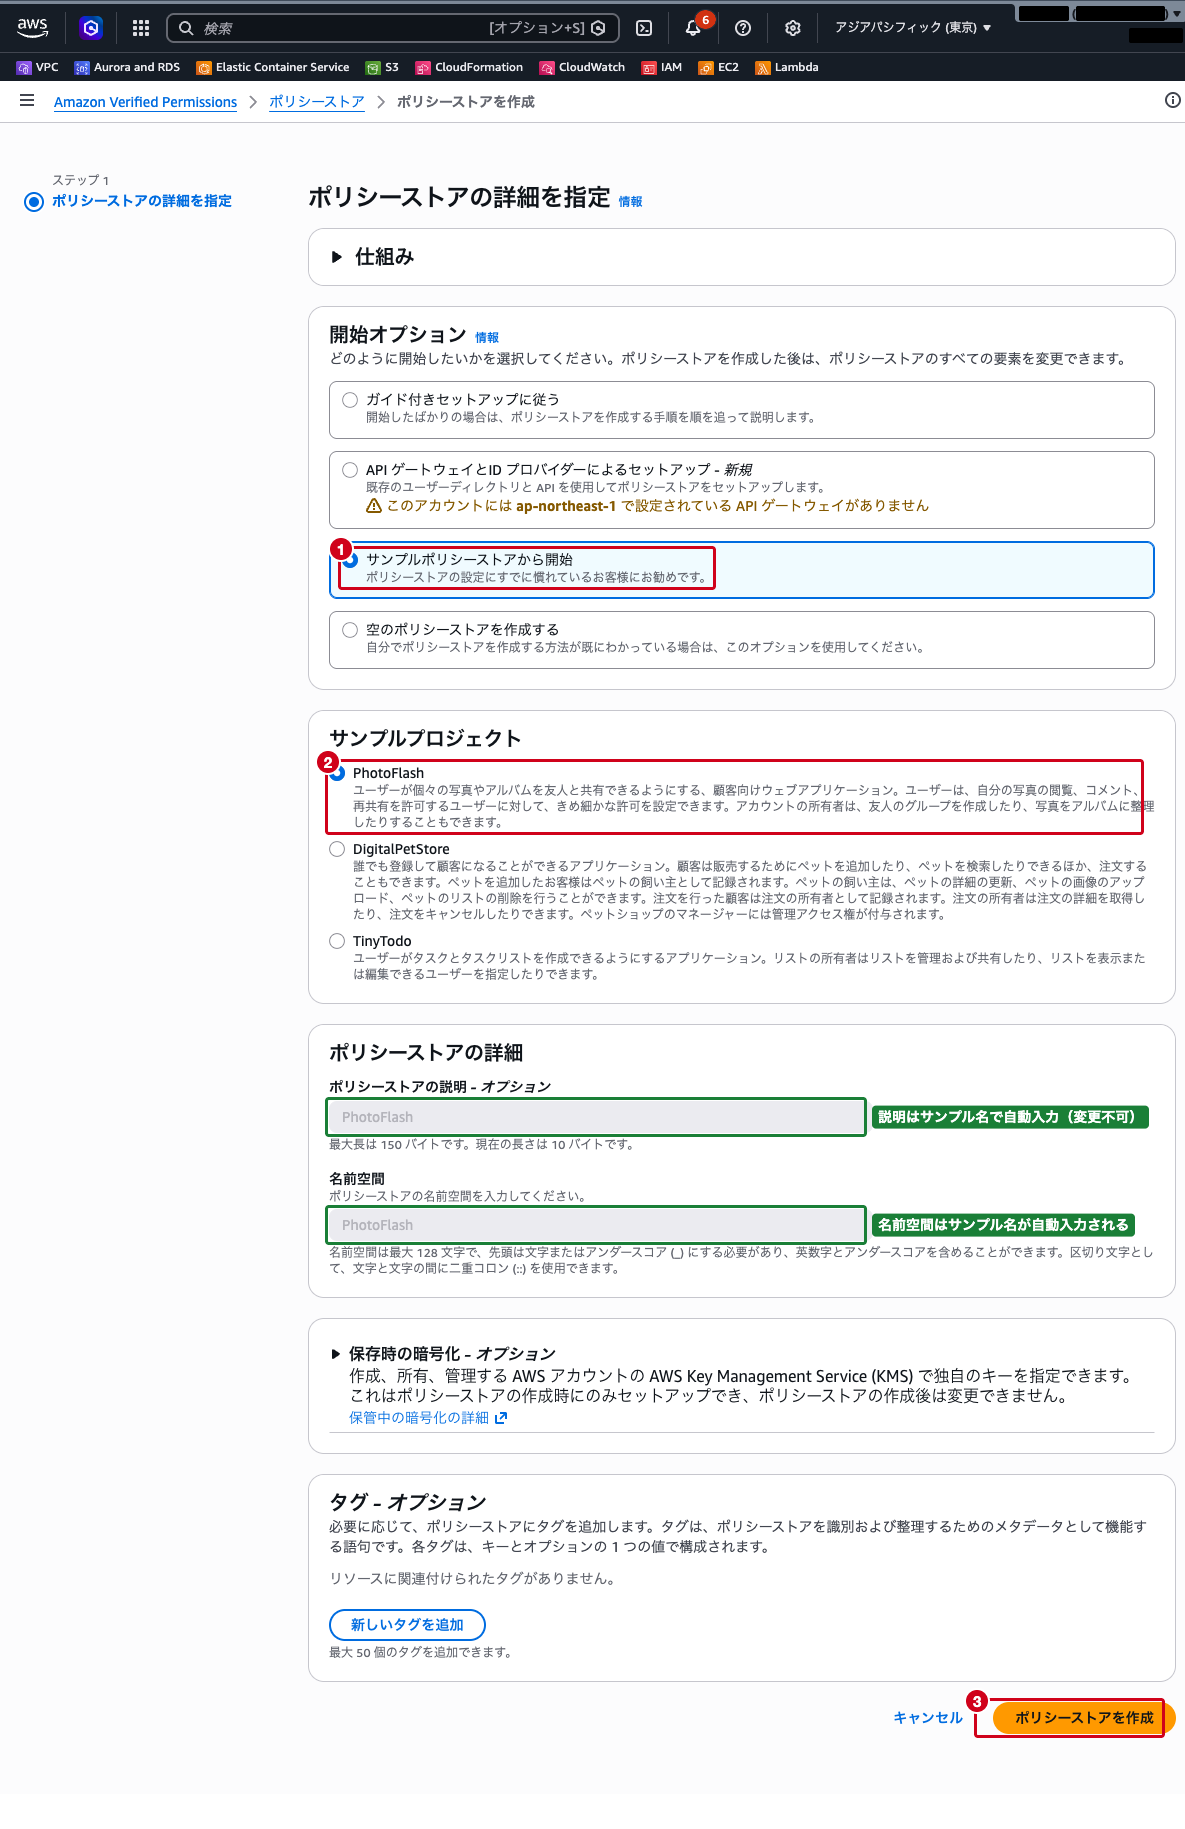Choose the TinyTodo sample project
The width and height of the screenshot is (1185, 1829).
(337, 941)
